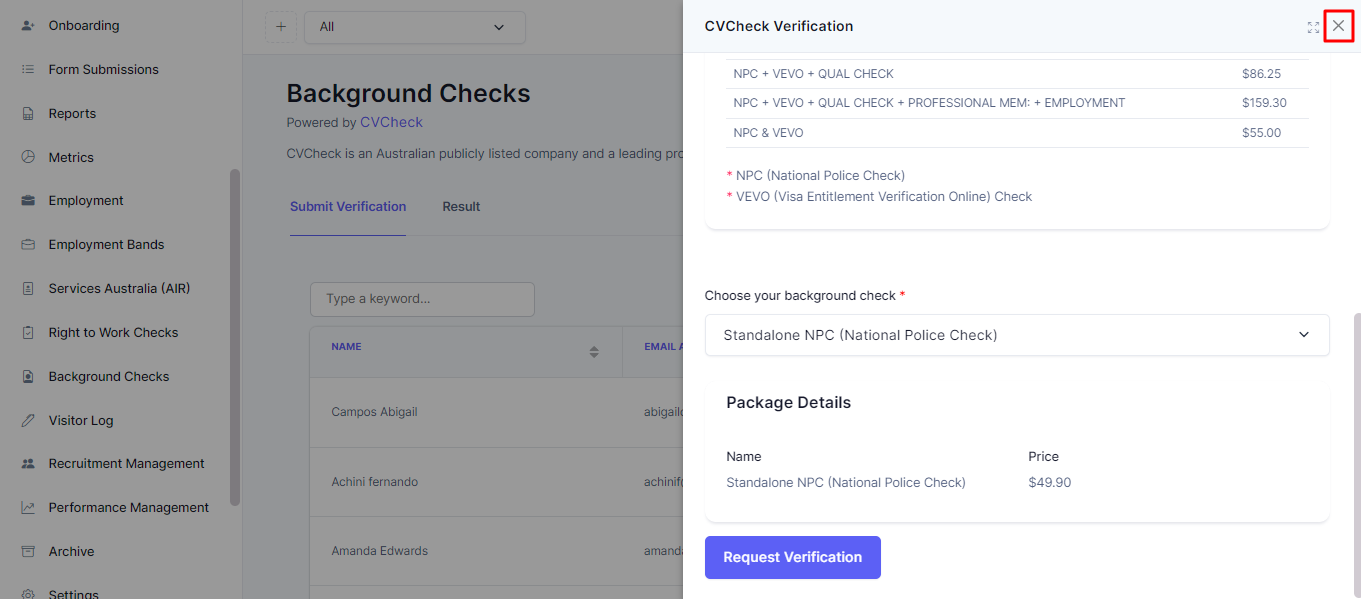Click the Recruitment Management people icon
Viewport: 1361px width, 599px height.
click(28, 463)
